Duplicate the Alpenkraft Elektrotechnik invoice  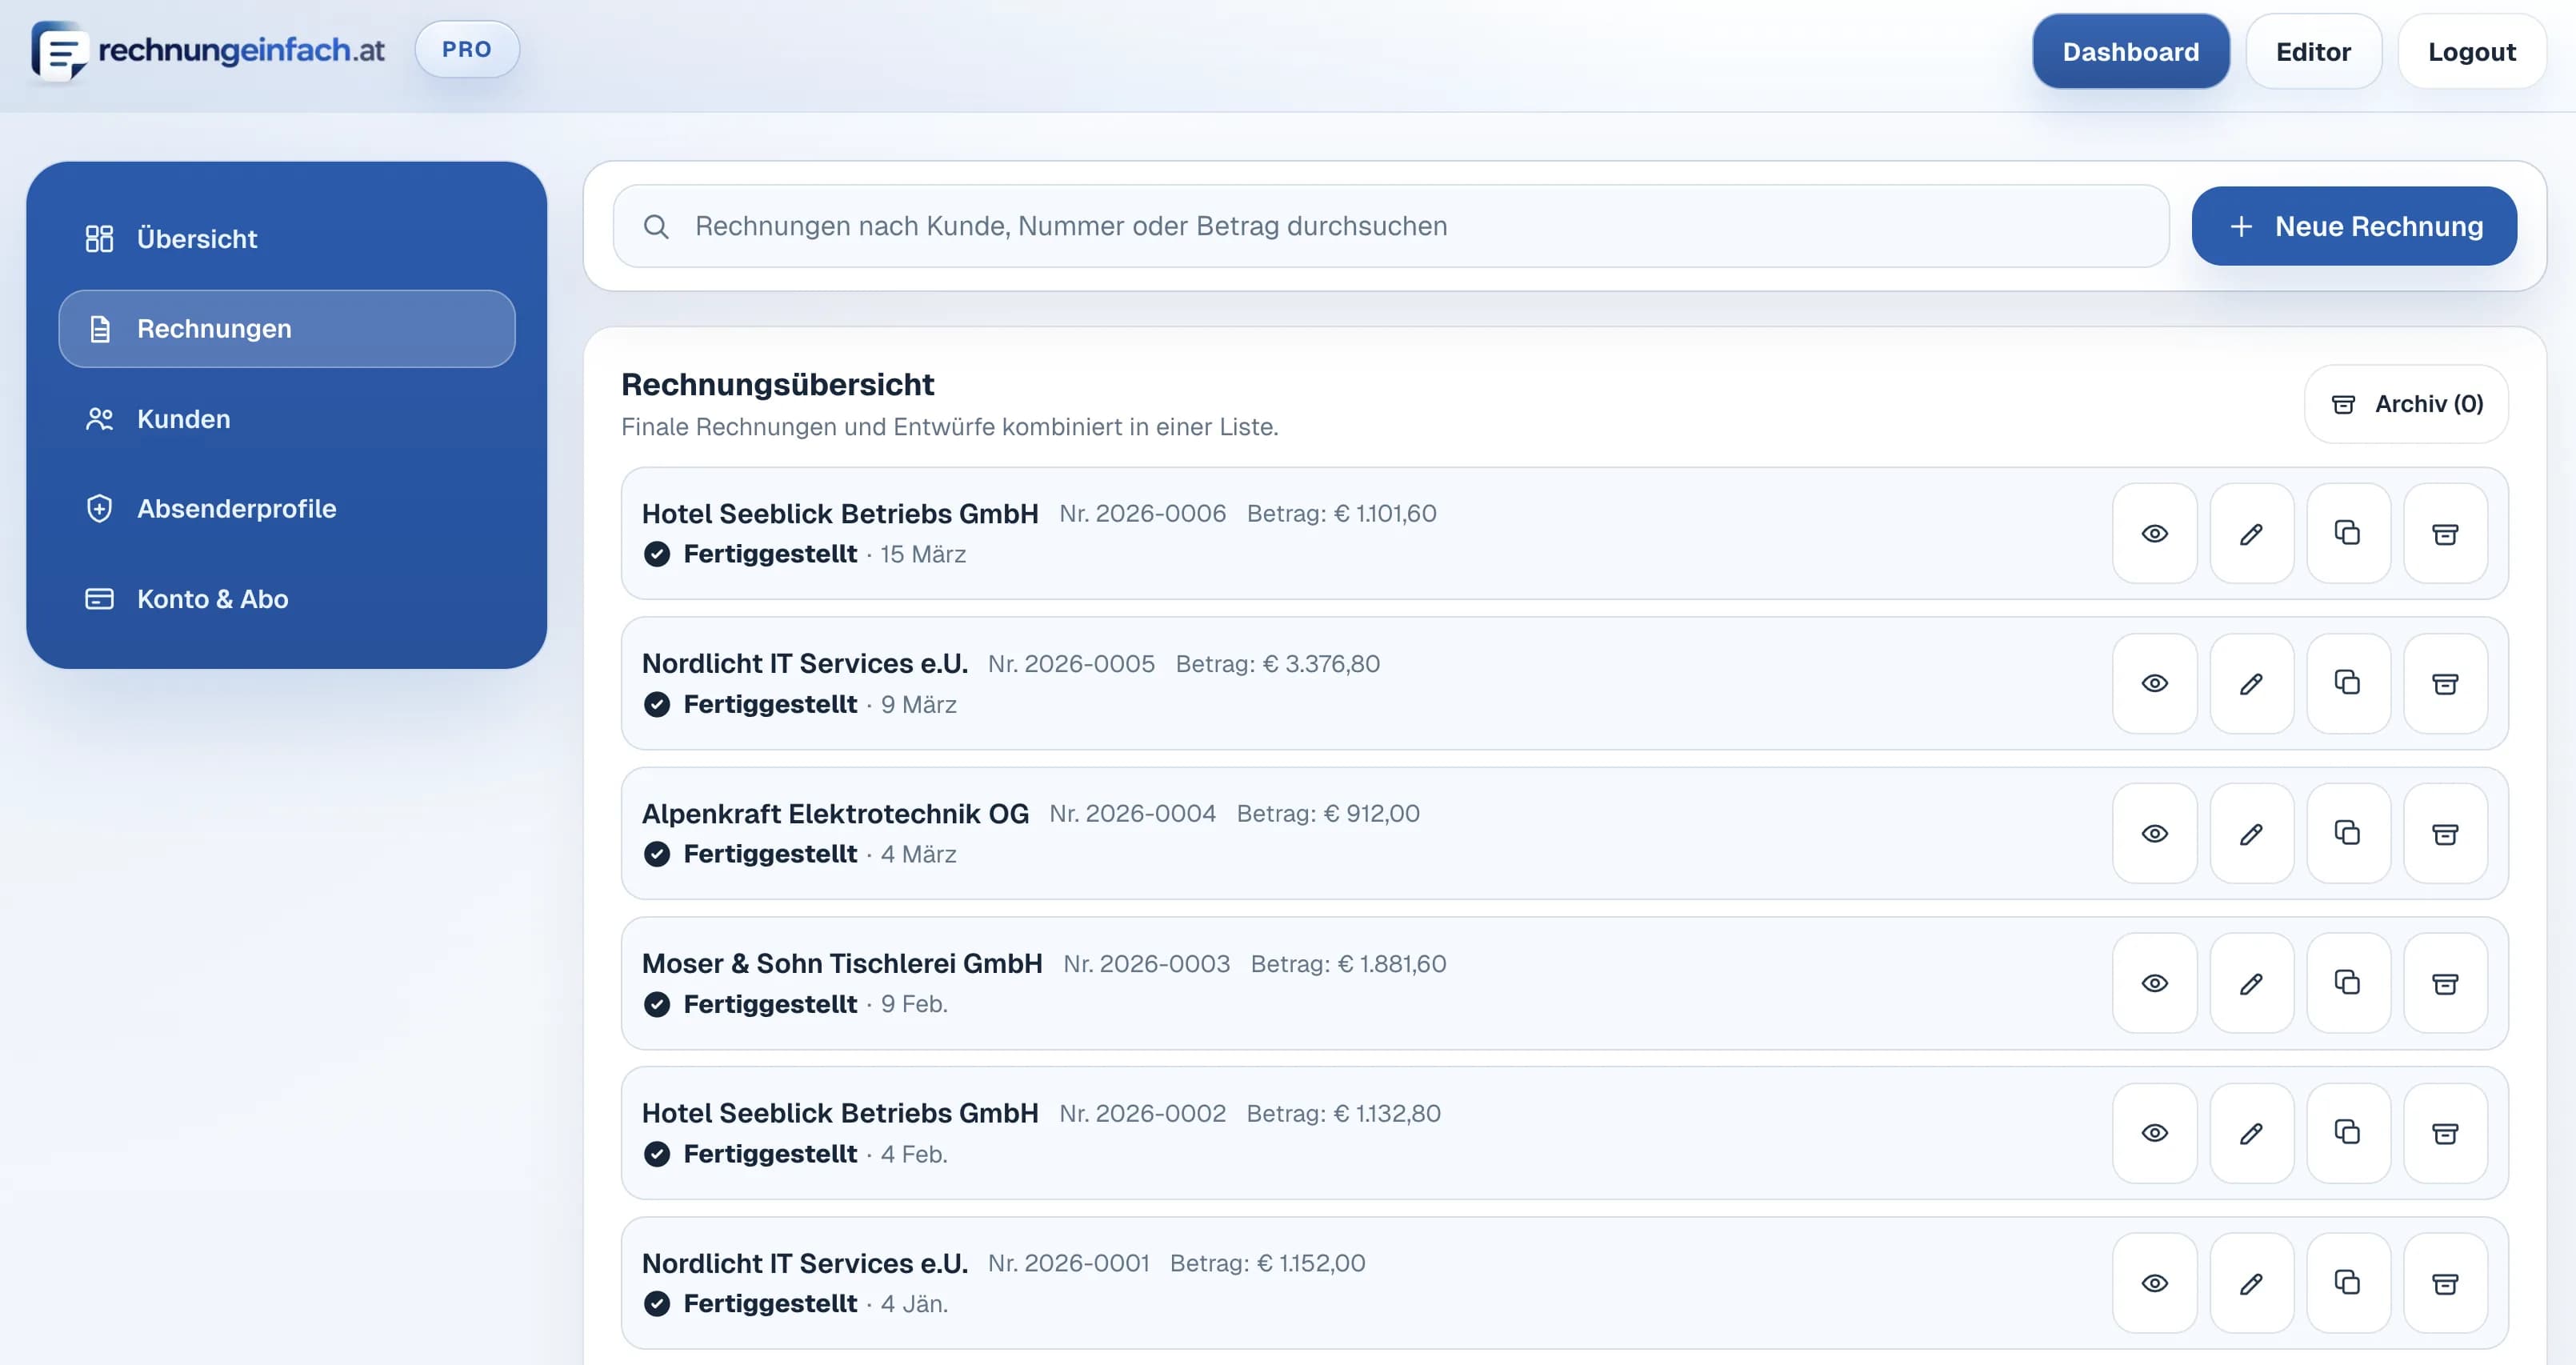point(2348,833)
